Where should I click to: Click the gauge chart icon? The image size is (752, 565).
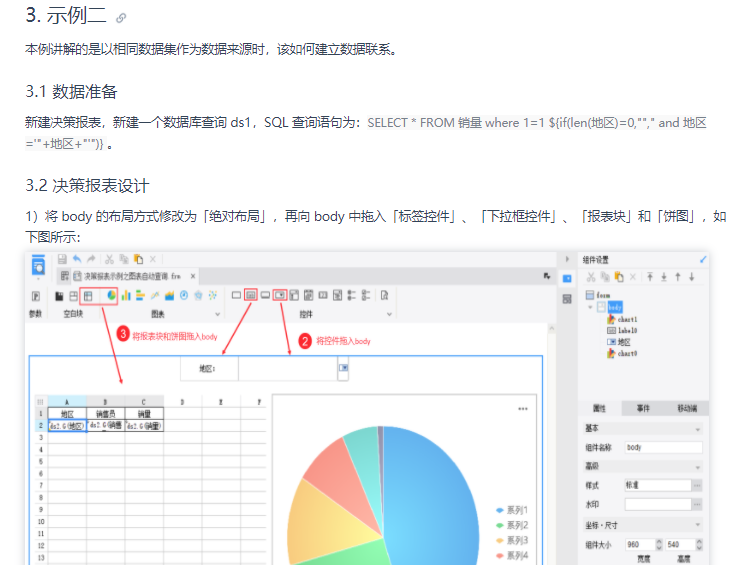(184, 295)
